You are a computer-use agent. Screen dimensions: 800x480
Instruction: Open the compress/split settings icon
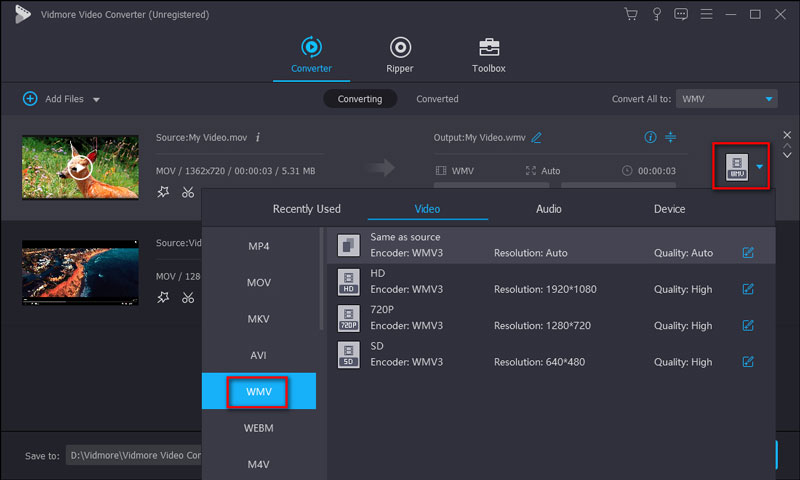670,137
